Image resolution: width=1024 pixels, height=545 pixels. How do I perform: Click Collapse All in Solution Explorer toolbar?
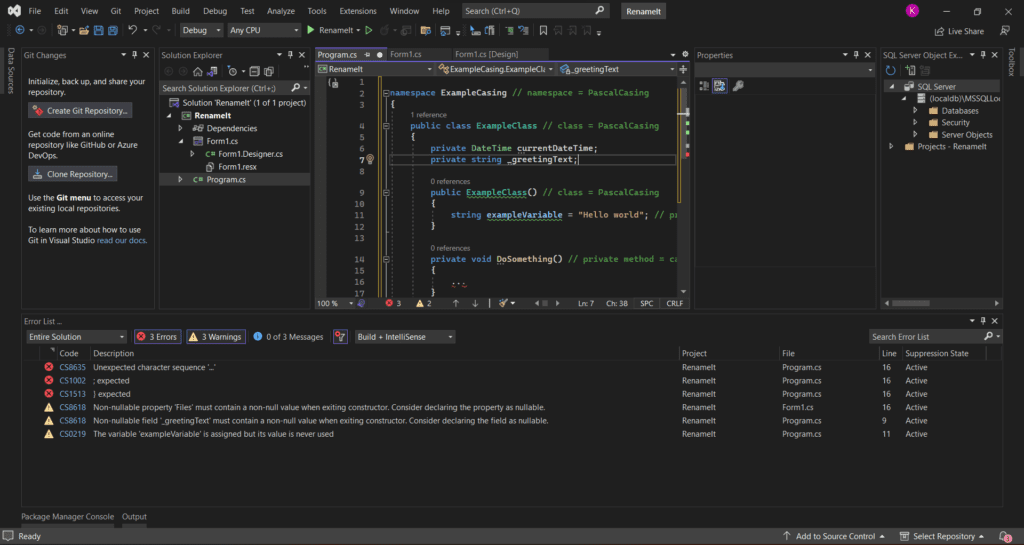(255, 71)
